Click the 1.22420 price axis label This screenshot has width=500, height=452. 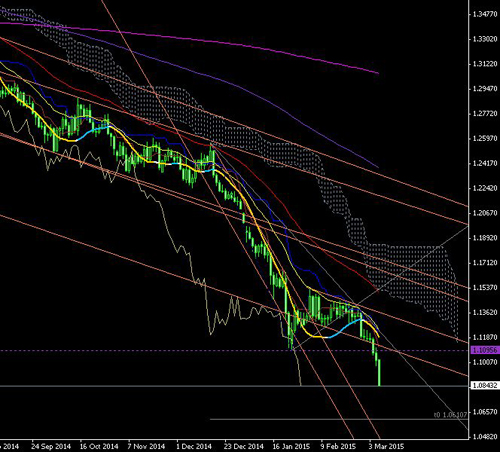point(485,188)
